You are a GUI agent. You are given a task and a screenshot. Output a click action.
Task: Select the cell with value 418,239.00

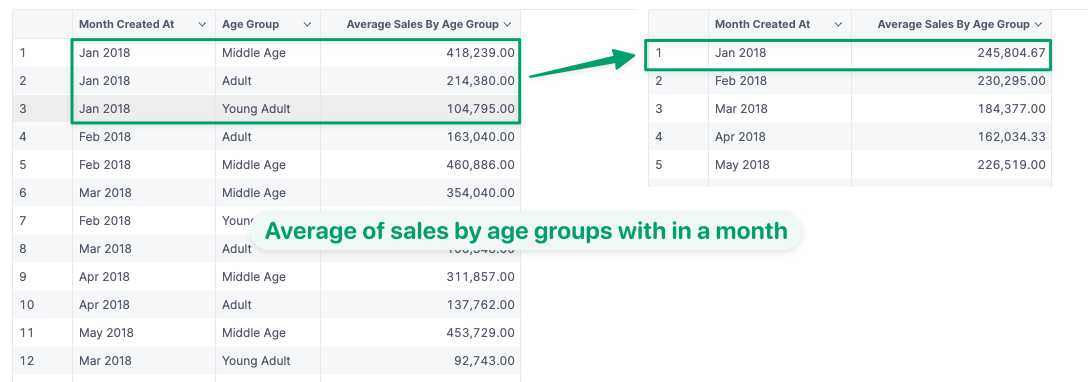pyautogui.click(x=420, y=53)
